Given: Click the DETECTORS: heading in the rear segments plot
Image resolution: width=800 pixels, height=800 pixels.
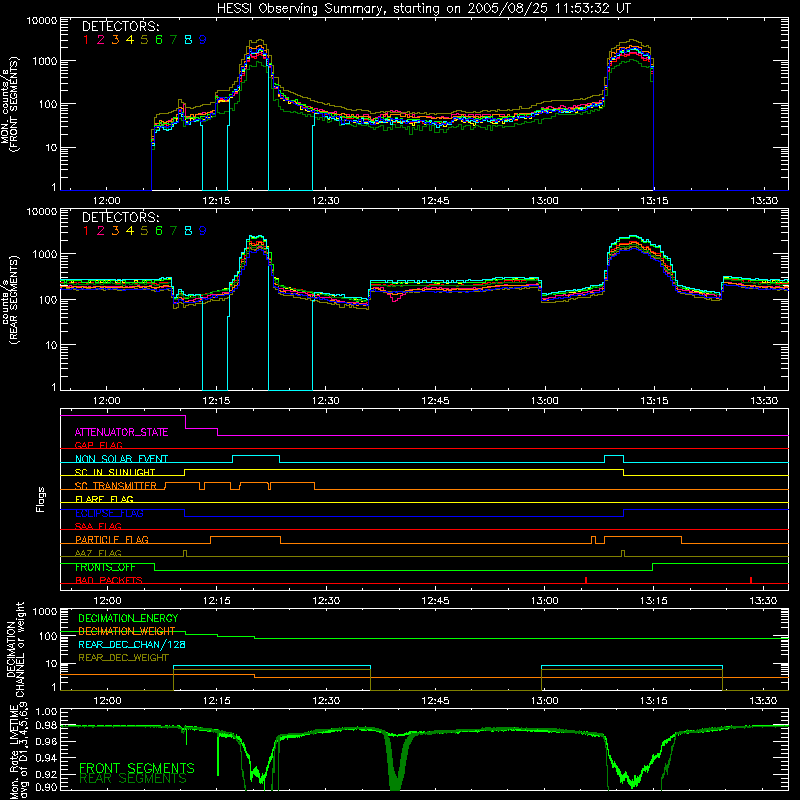Looking at the screenshot, I should (121, 217).
